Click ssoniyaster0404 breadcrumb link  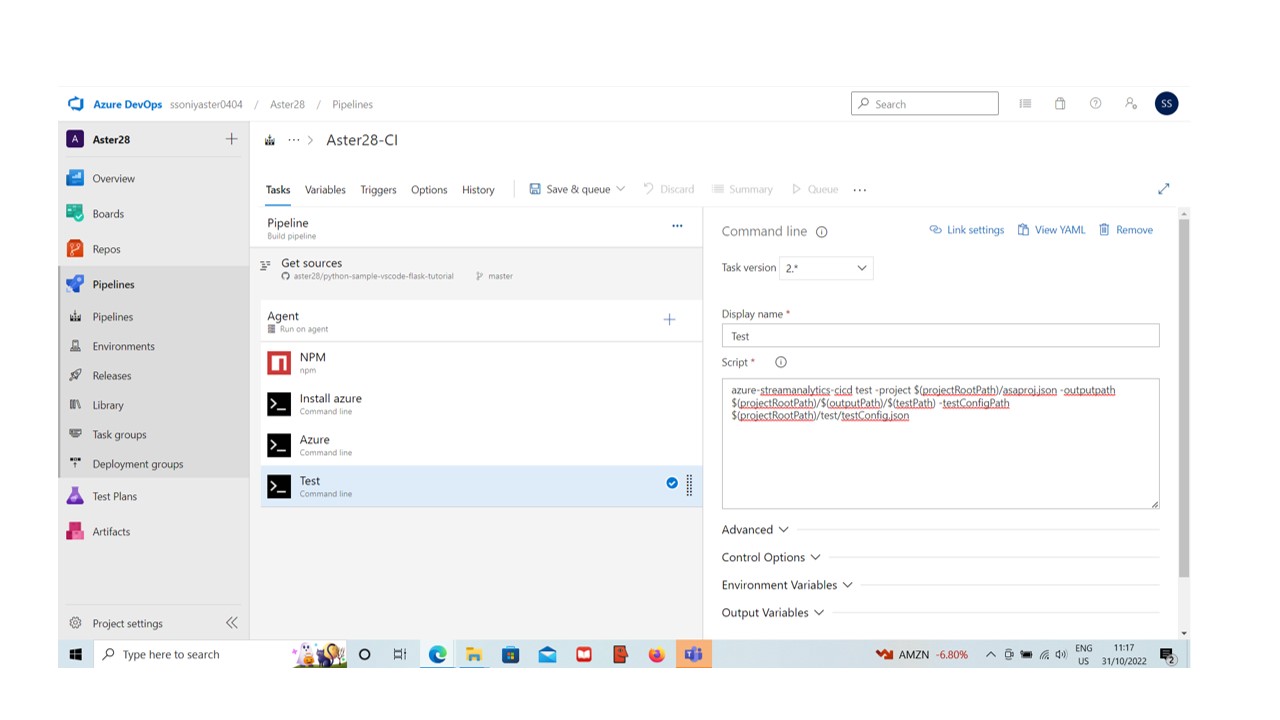click(206, 104)
